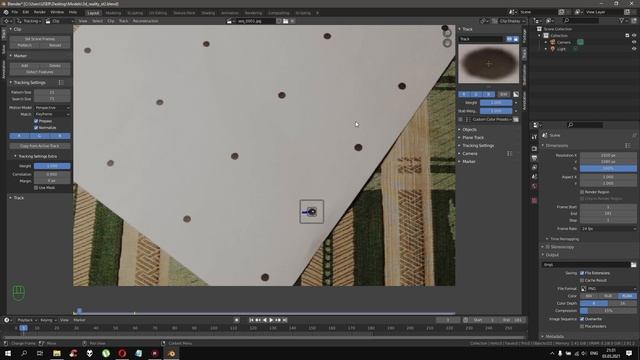Open the Tool properties tab icon
The height and width of the screenshot is (360, 640).
click(534, 137)
